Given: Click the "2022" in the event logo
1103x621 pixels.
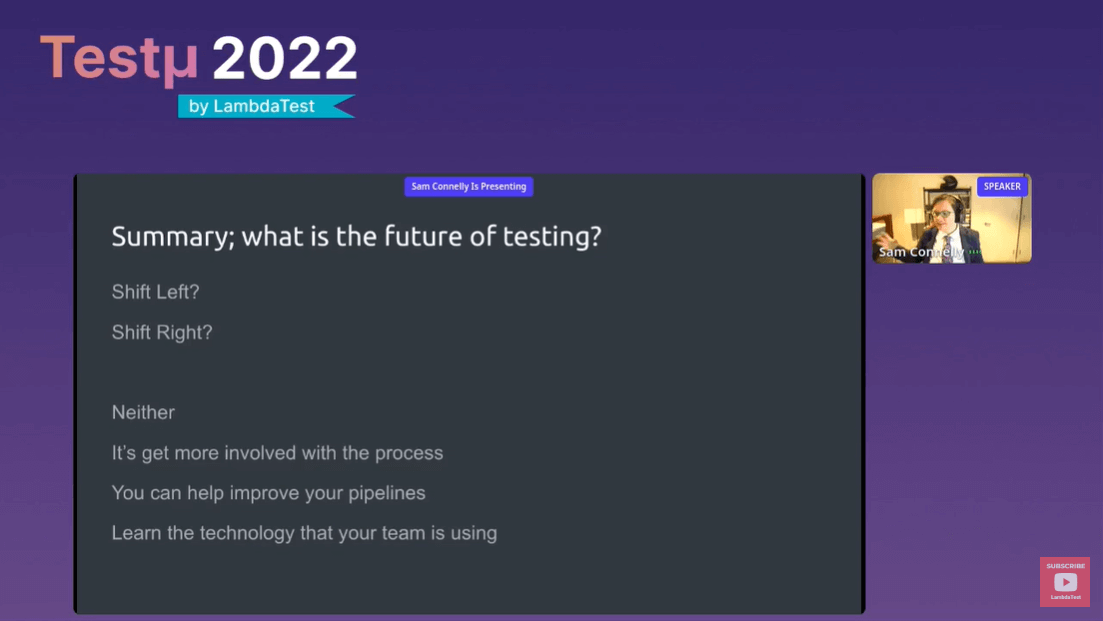Looking at the screenshot, I should point(284,60).
